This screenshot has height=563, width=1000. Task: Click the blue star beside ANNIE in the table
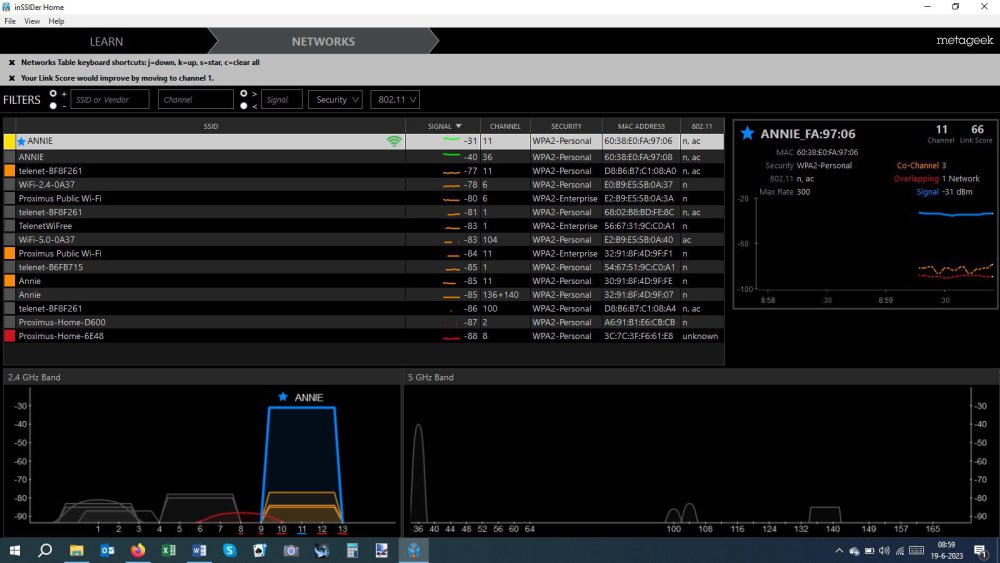(21, 142)
